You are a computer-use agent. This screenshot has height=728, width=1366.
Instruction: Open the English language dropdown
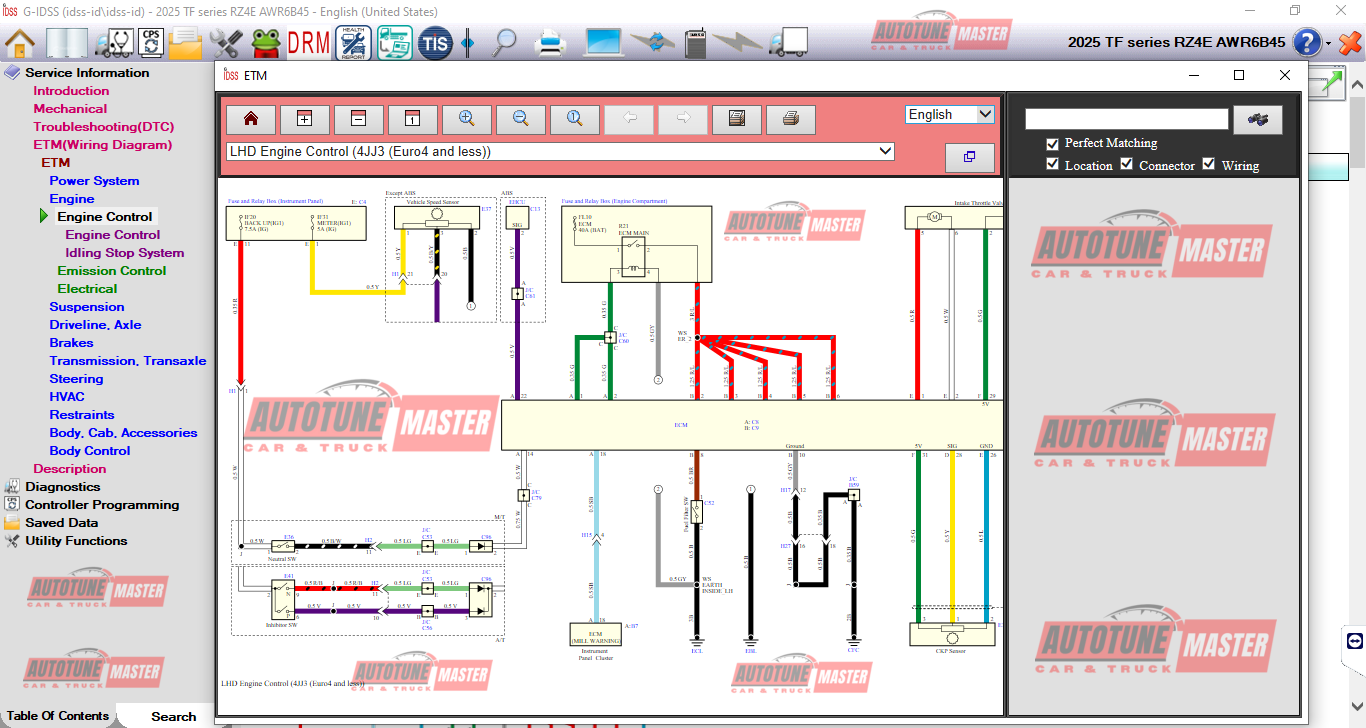click(x=950, y=115)
